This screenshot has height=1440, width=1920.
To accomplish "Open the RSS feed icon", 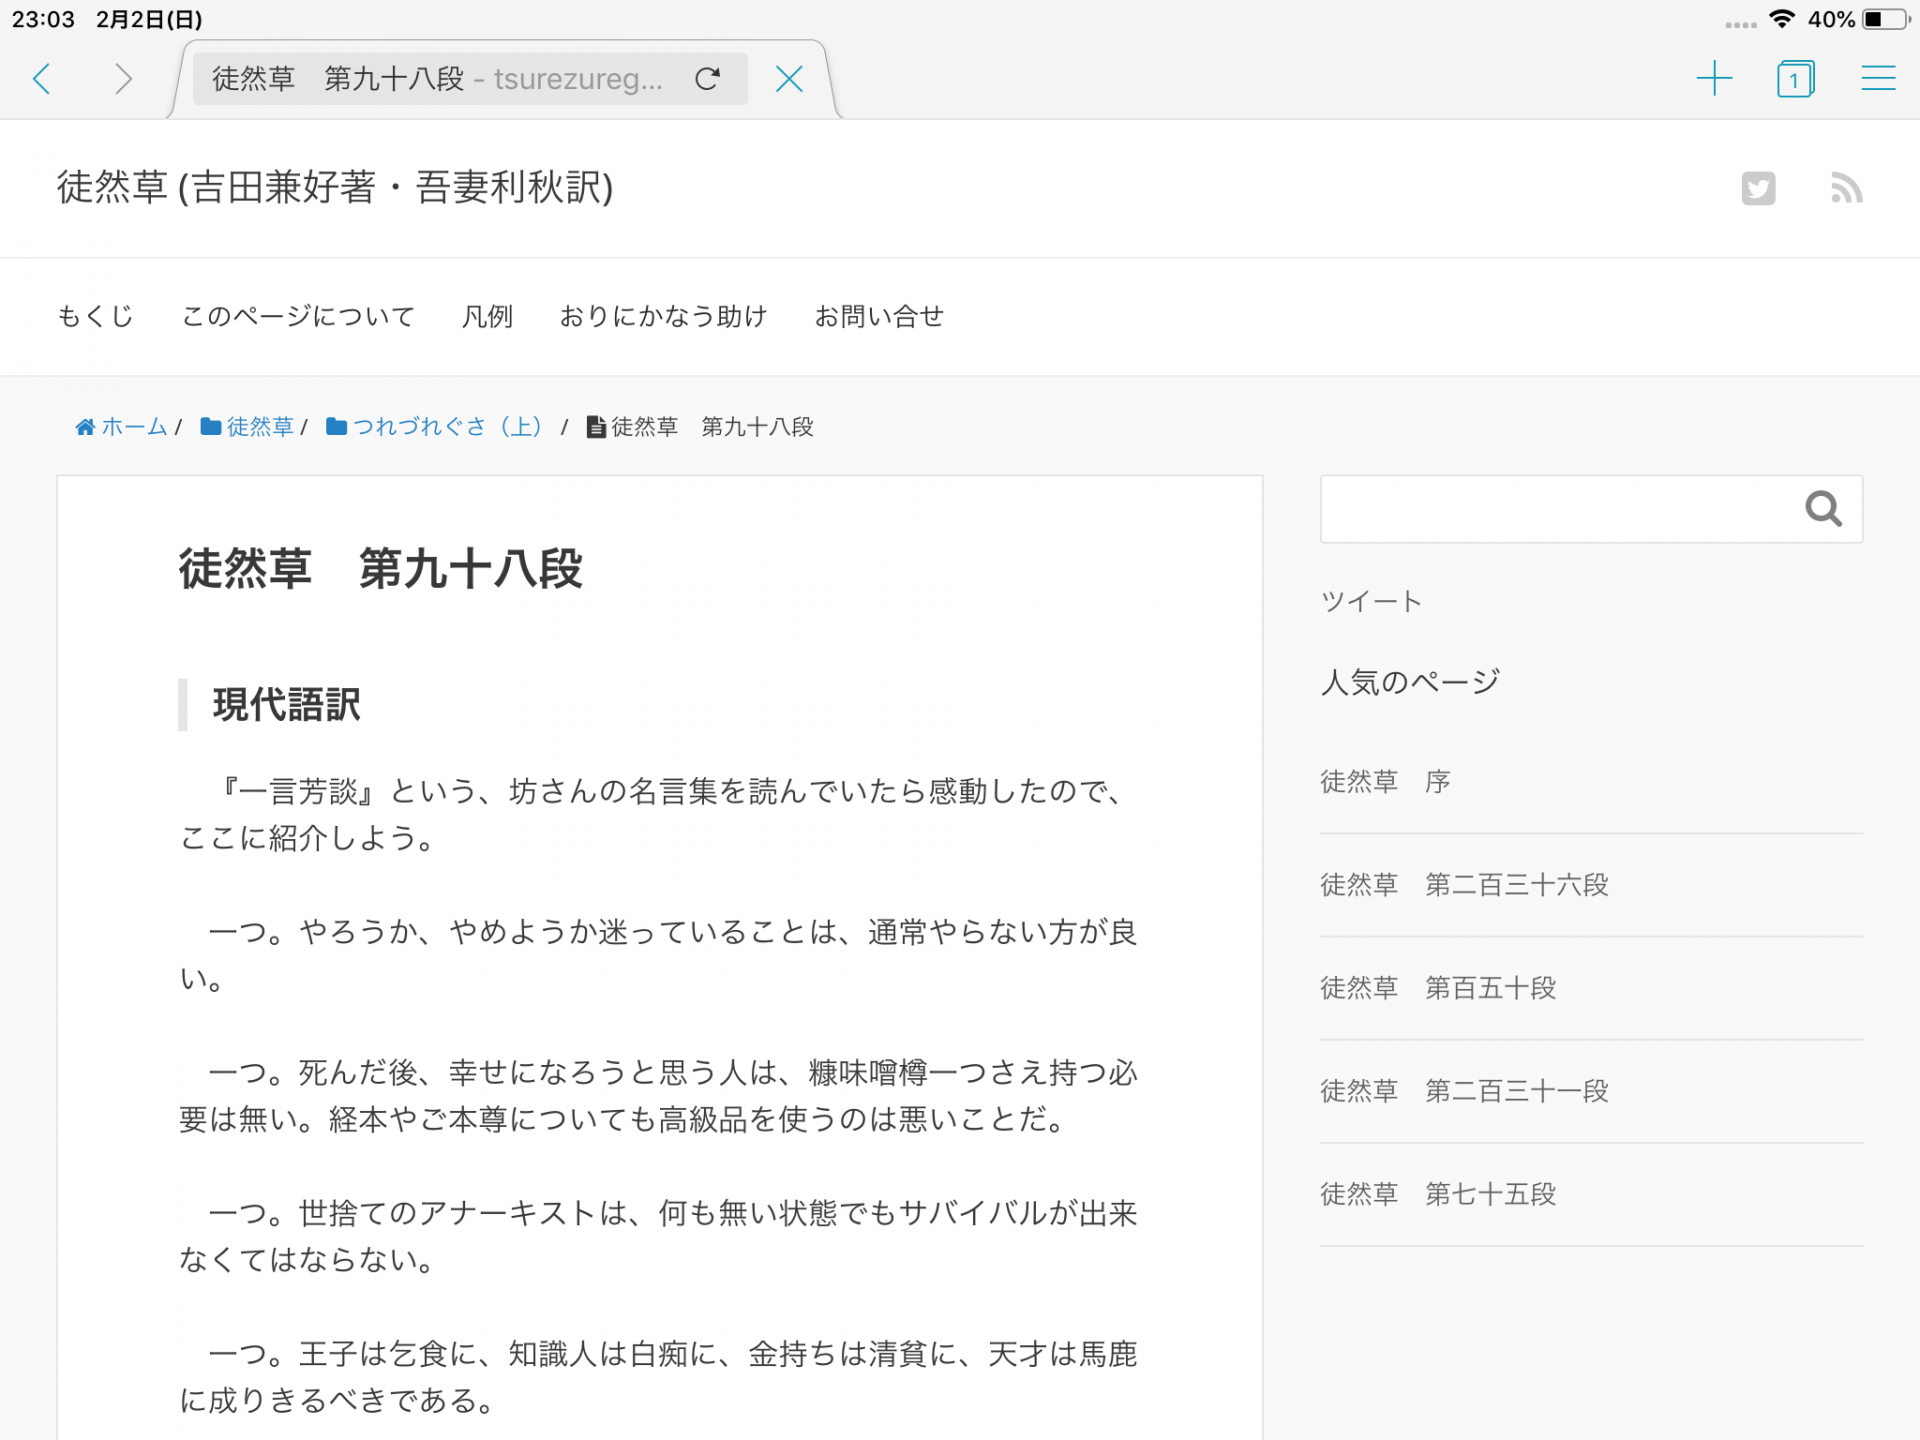I will coord(1846,188).
